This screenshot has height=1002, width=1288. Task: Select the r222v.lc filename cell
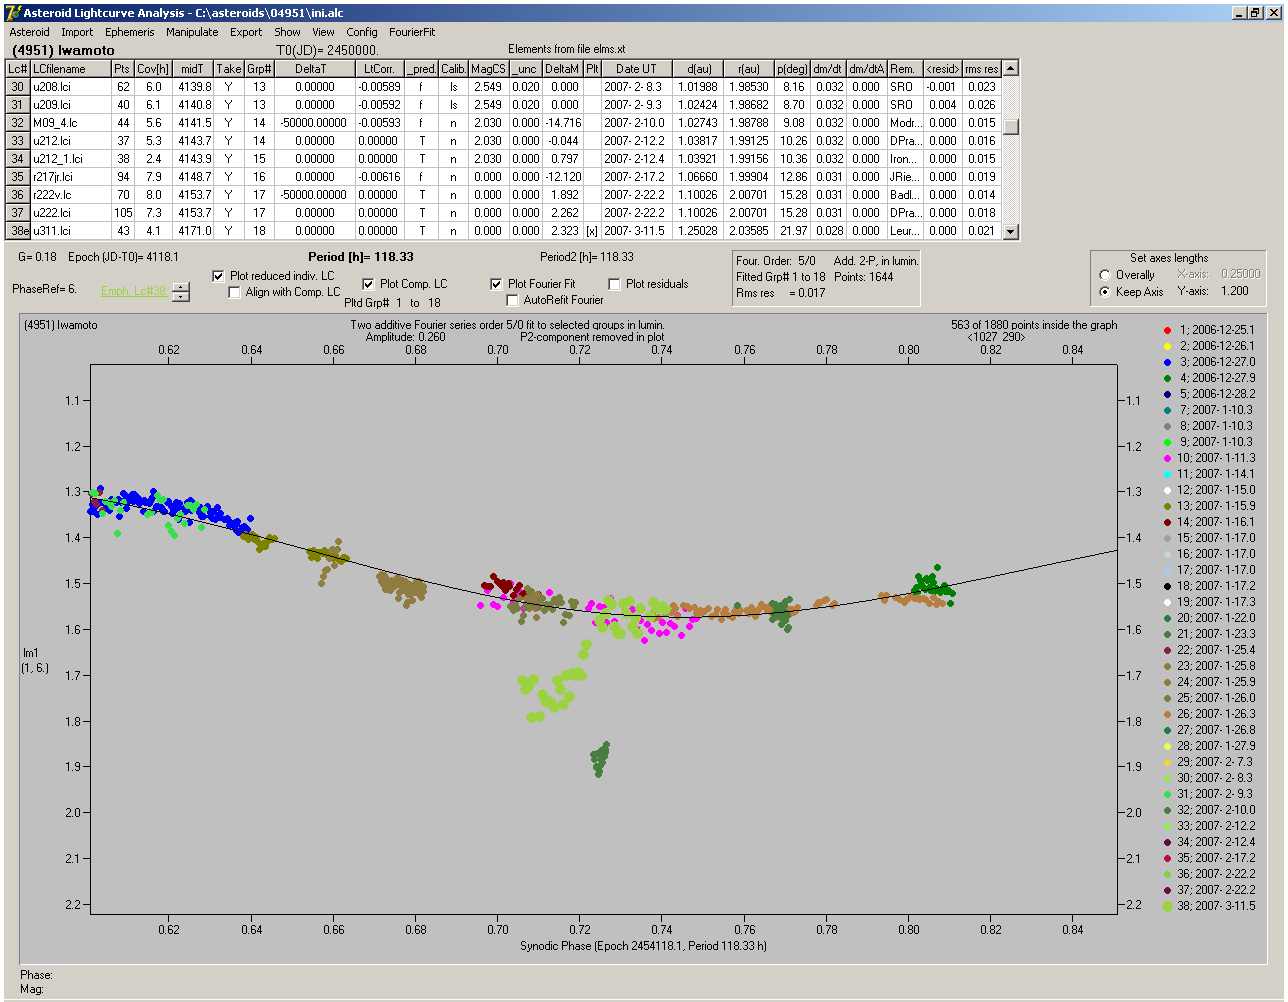70,195
